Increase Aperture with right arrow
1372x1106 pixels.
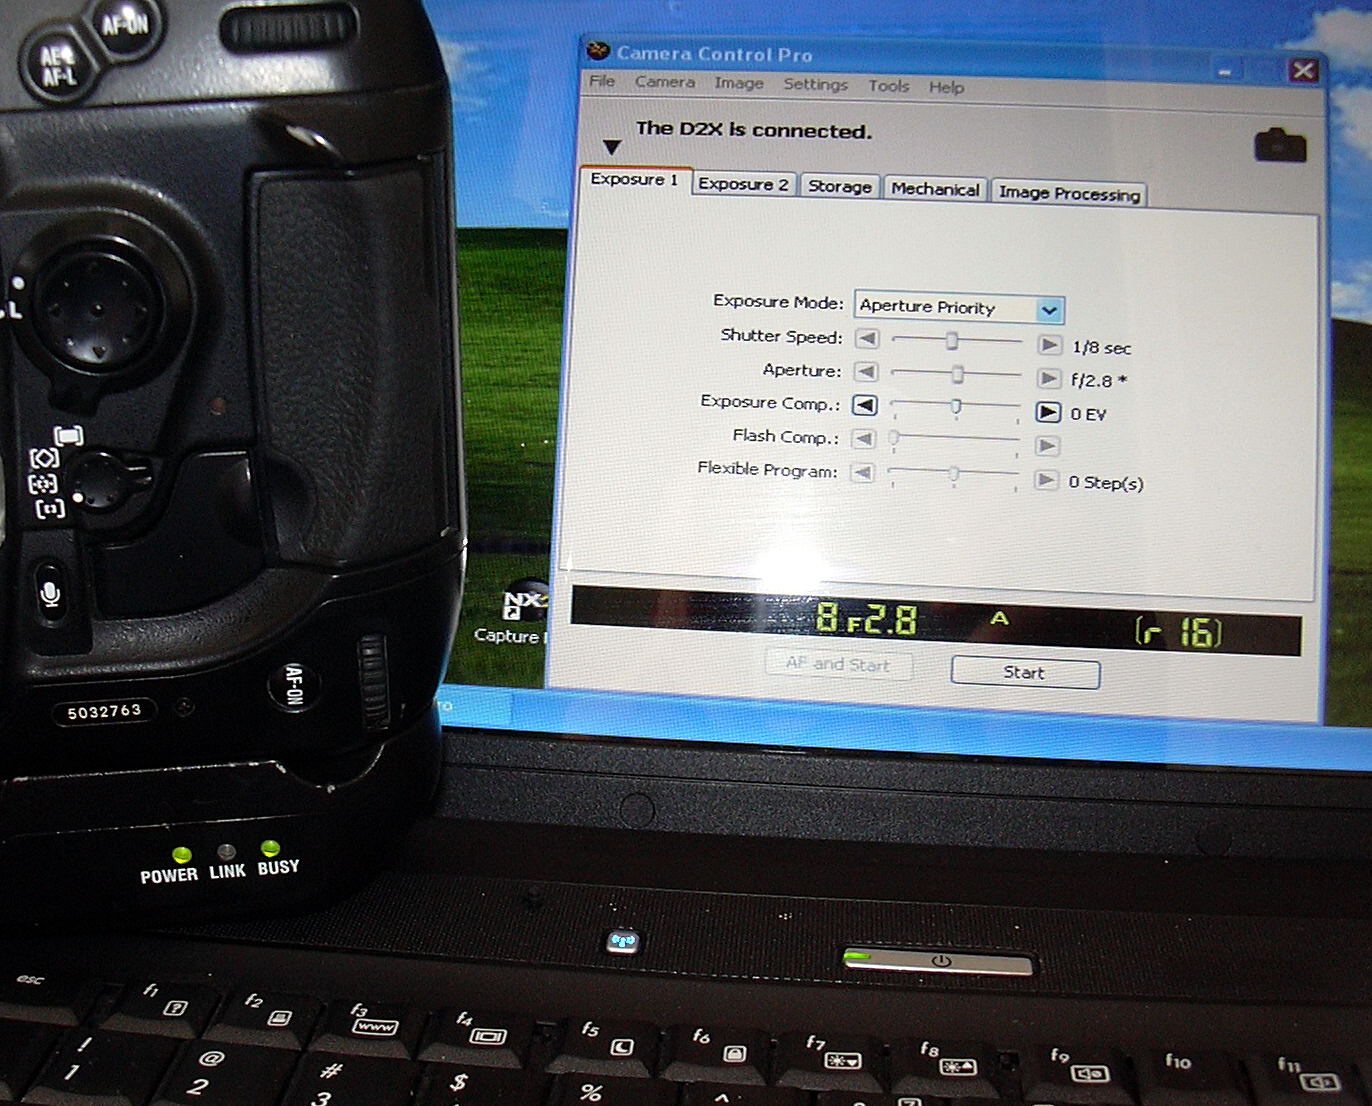point(1048,378)
